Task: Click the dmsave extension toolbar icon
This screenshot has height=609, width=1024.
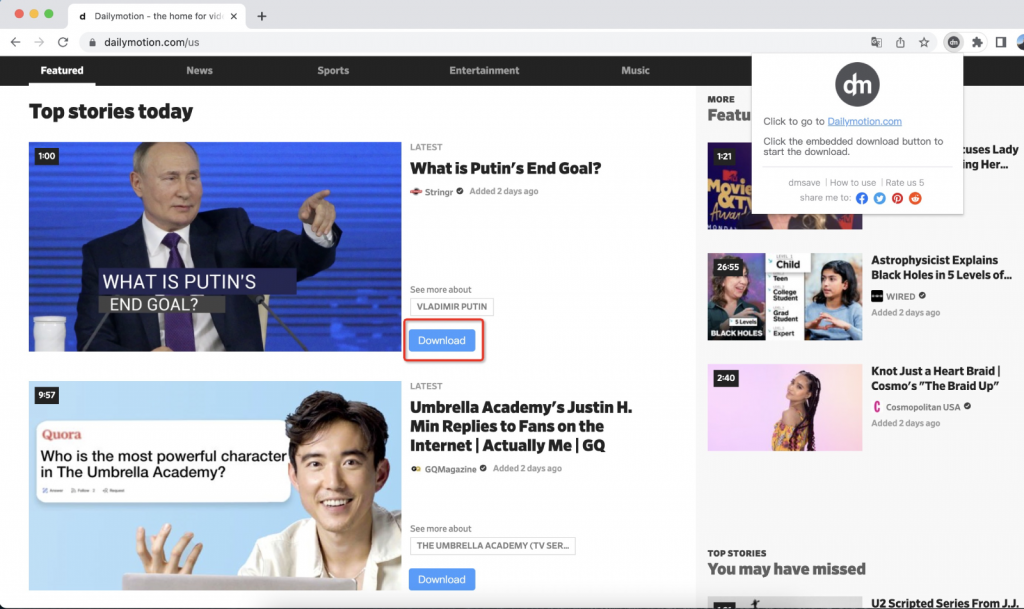Action: (x=953, y=42)
